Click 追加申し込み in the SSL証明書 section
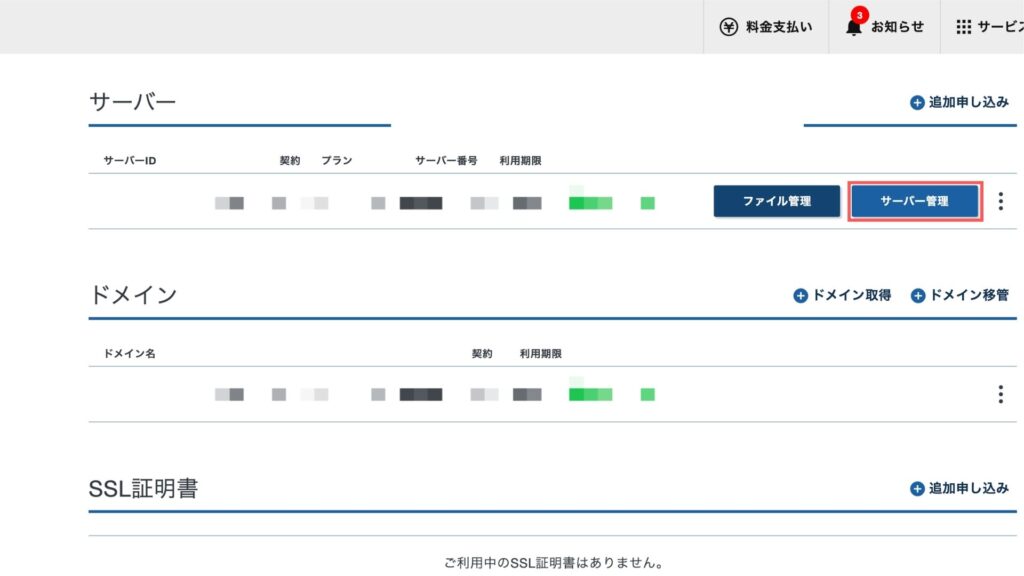 (959, 488)
